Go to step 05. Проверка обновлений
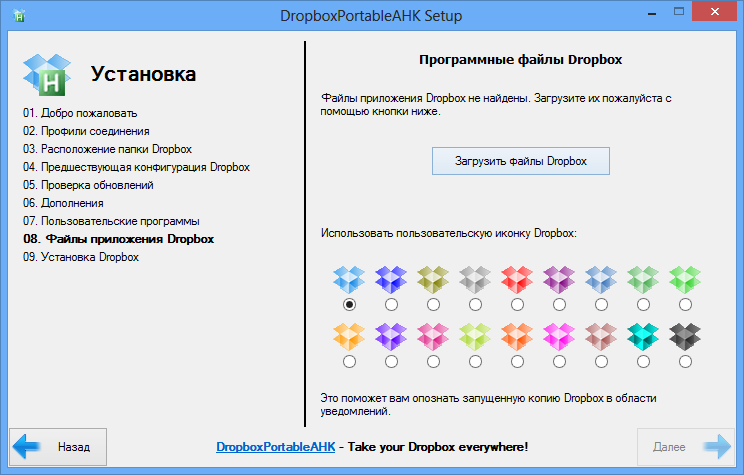Image resolution: width=744 pixels, height=475 pixels. [x=88, y=185]
